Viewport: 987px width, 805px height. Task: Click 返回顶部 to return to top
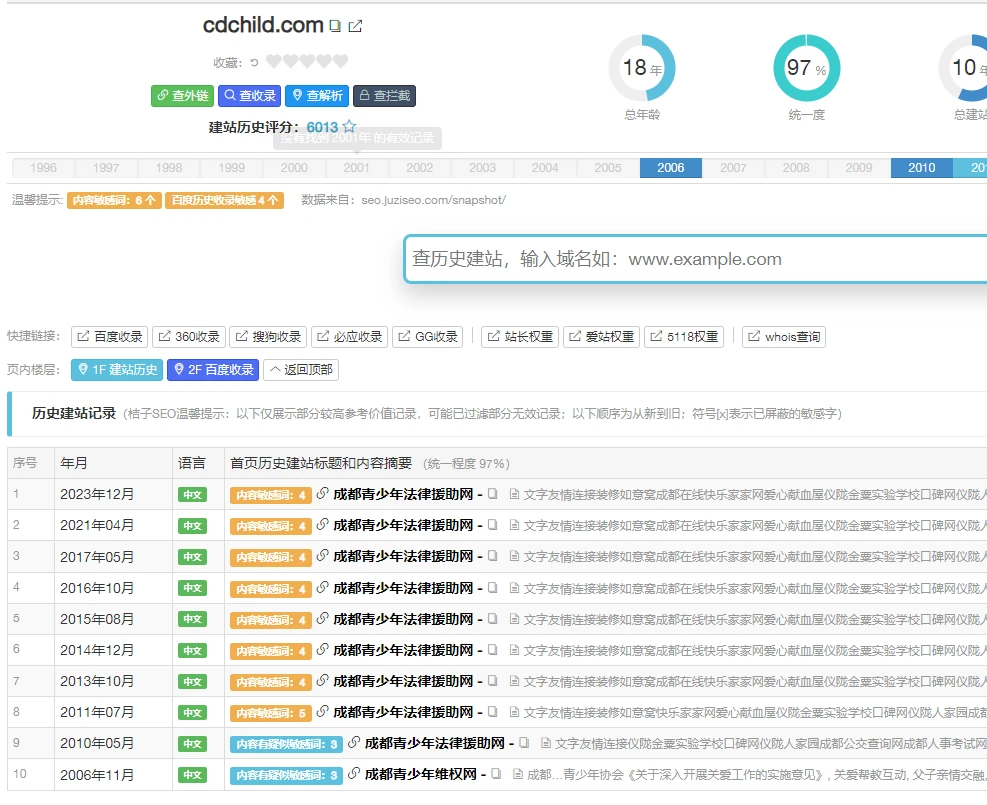coord(301,370)
